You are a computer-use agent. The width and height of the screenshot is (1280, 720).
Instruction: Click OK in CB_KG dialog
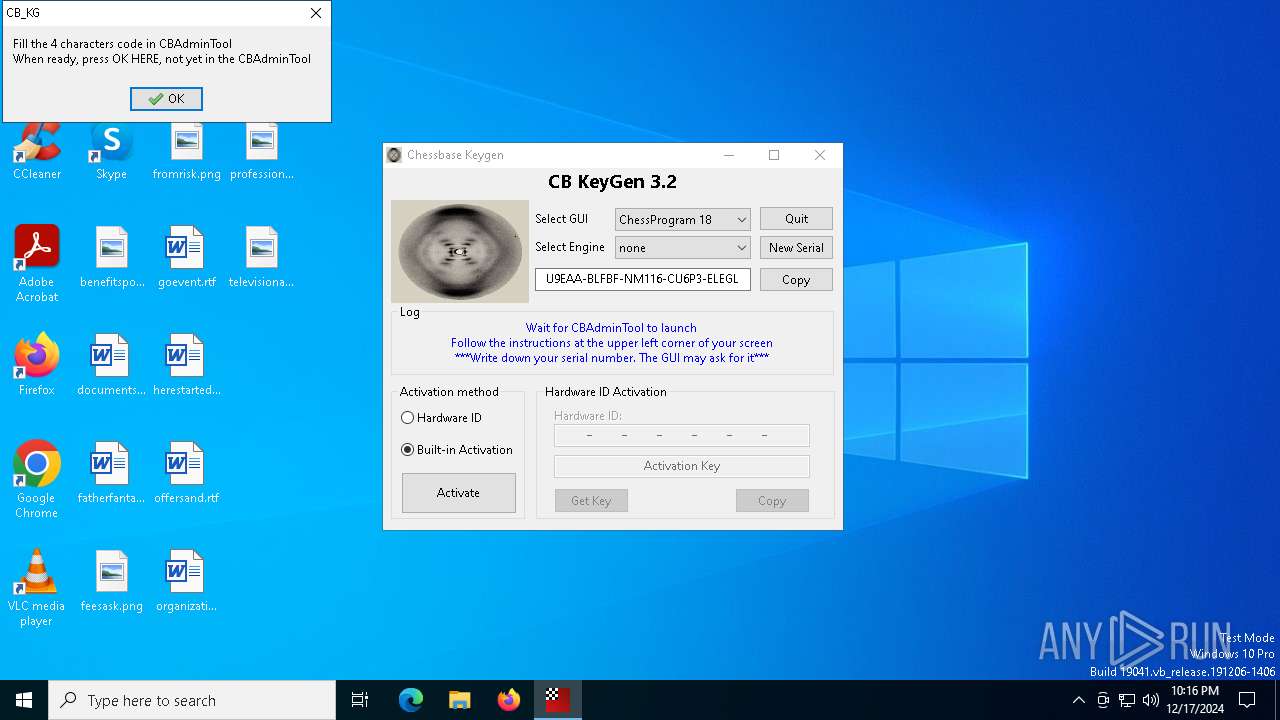tap(166, 99)
